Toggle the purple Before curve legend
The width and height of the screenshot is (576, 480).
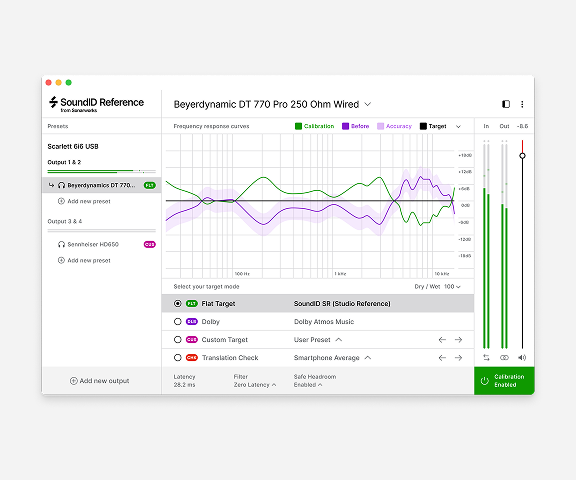point(356,126)
